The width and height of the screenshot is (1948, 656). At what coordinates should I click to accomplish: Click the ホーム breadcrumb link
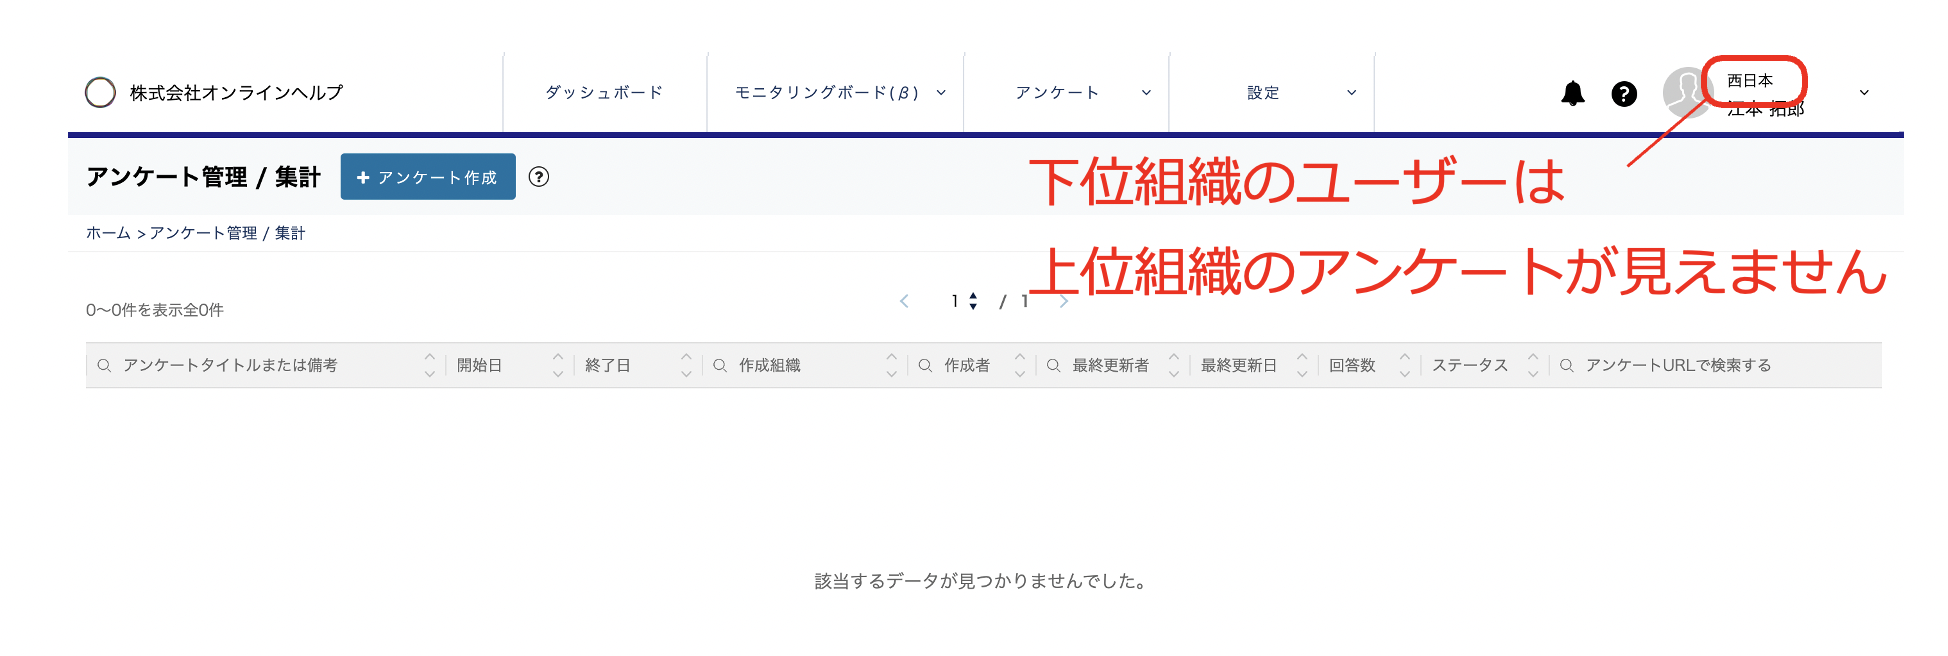coord(108,233)
